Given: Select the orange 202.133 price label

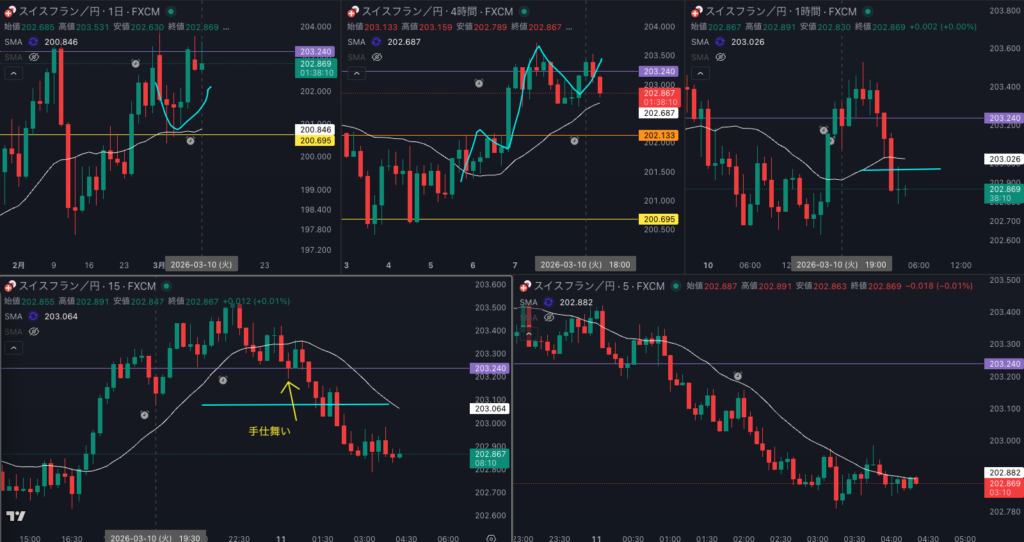Looking at the screenshot, I should pyautogui.click(x=656, y=135).
